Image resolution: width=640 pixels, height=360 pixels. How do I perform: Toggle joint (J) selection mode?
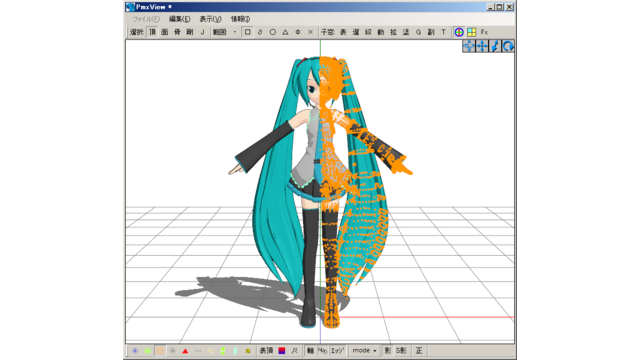click(202, 32)
